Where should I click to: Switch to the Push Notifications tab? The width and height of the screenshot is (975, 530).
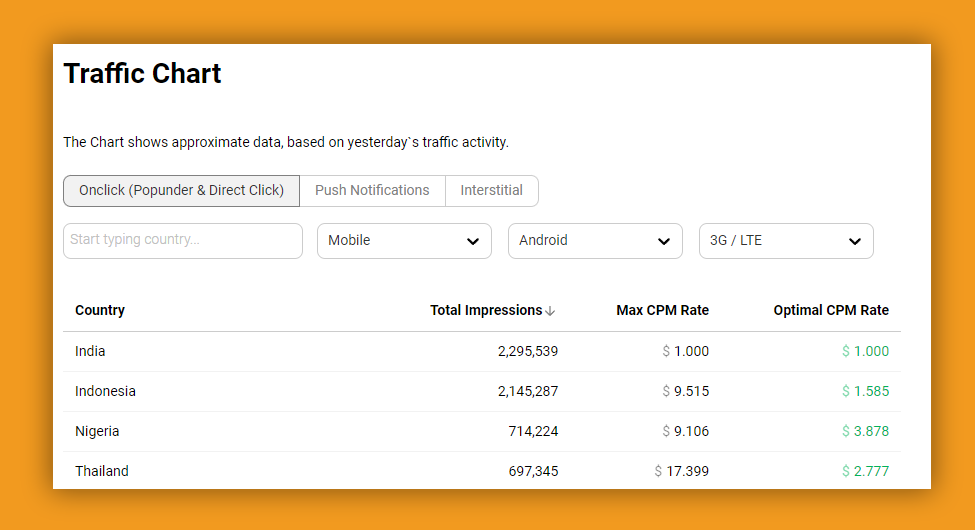[372, 190]
